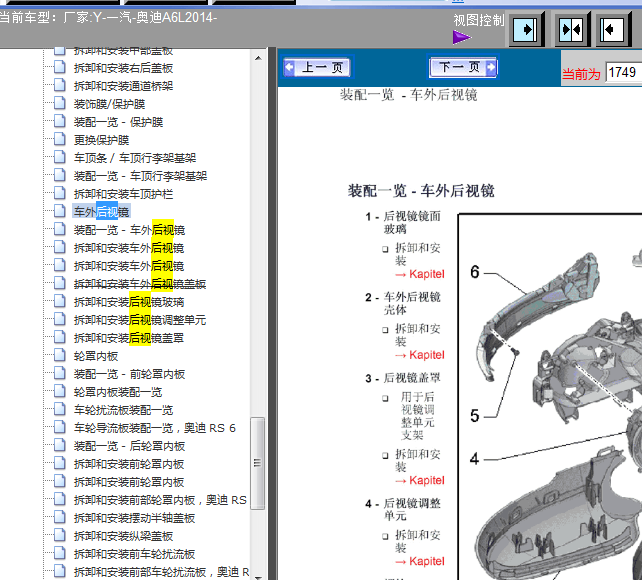Select tree item 装配一览 - 前轮罩内板

coord(129,374)
